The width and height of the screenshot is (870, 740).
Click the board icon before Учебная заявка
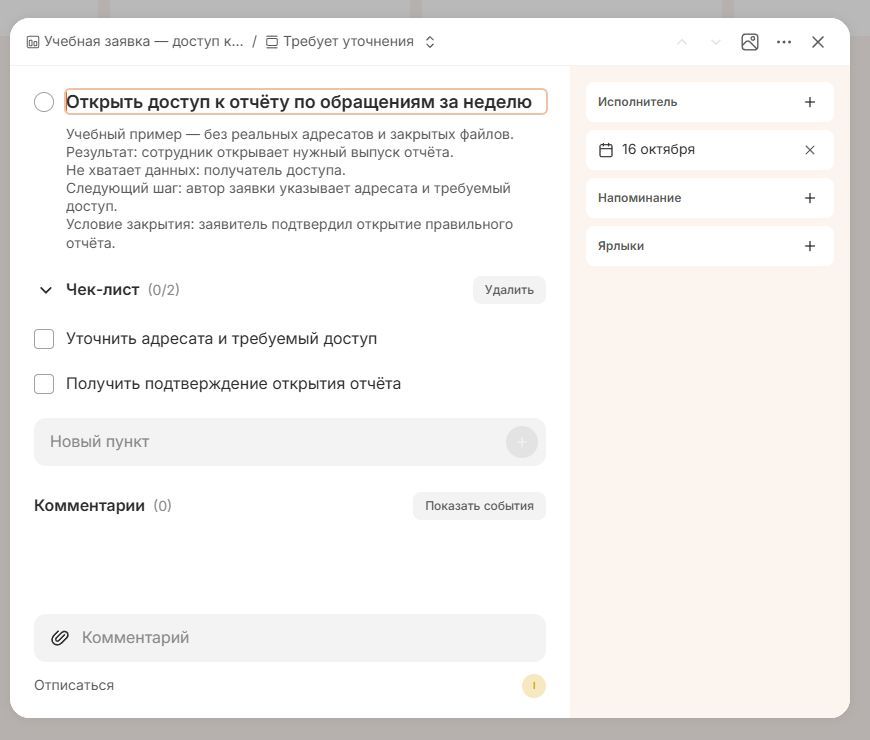point(33,42)
